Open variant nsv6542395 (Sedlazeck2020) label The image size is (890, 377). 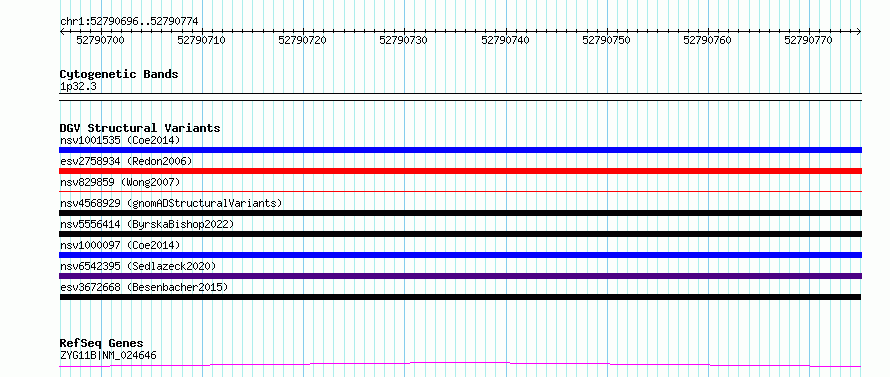pos(138,266)
